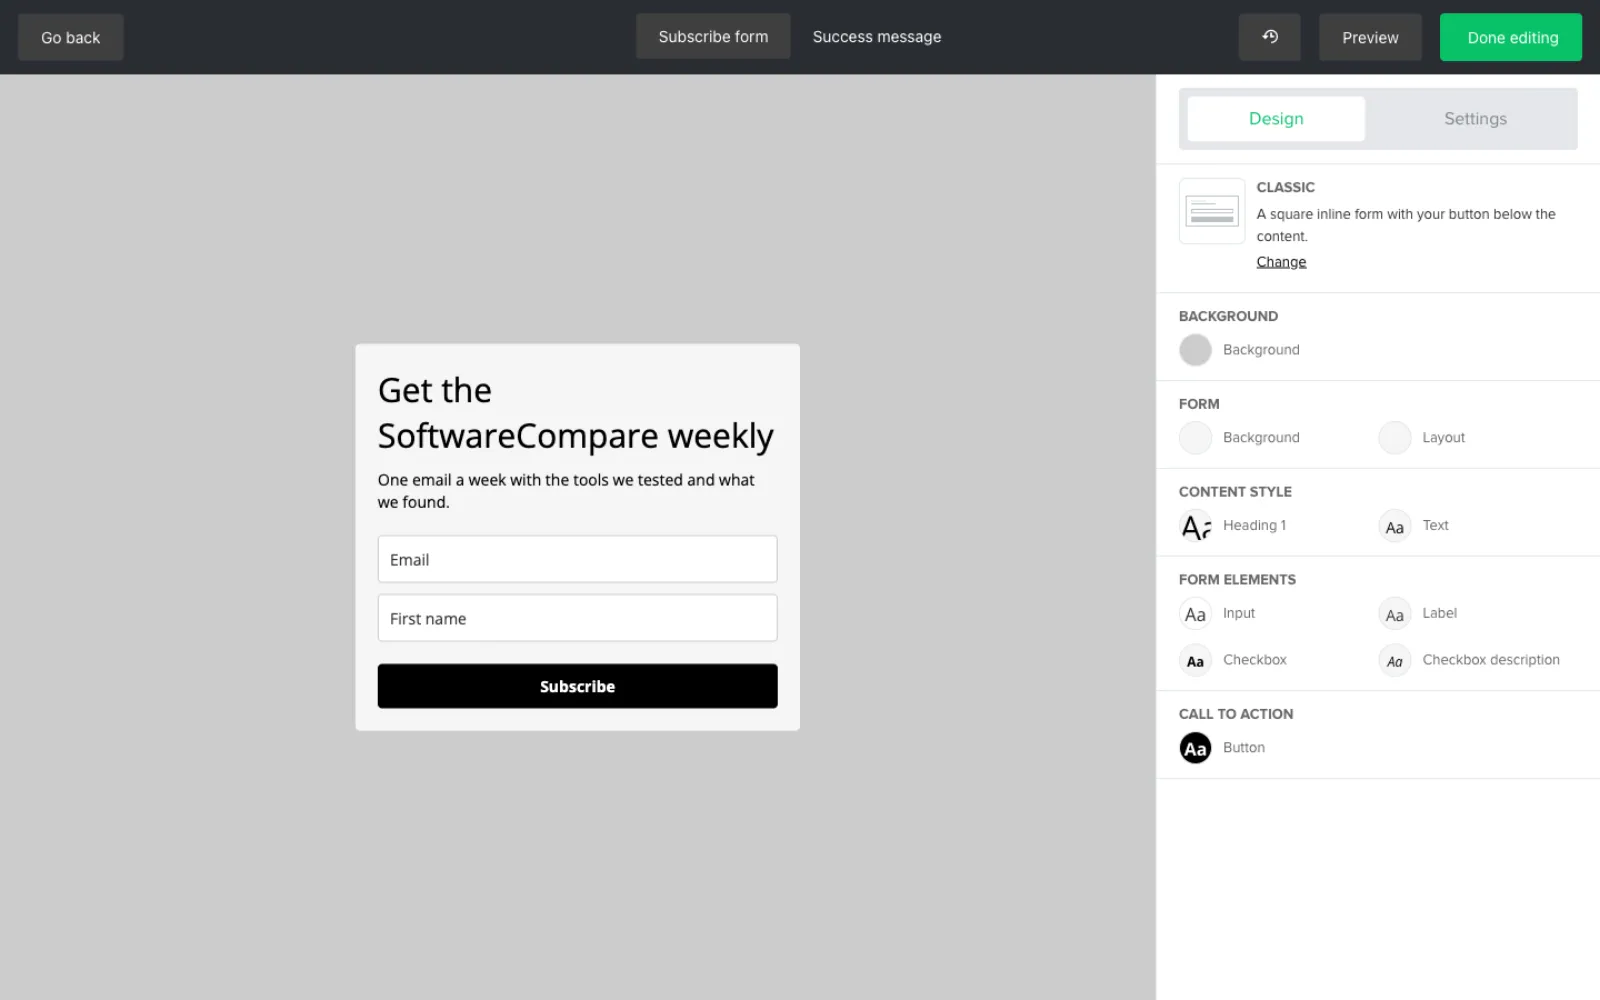Click the undo history icon button
This screenshot has width=1600, height=1000.
1269,37
